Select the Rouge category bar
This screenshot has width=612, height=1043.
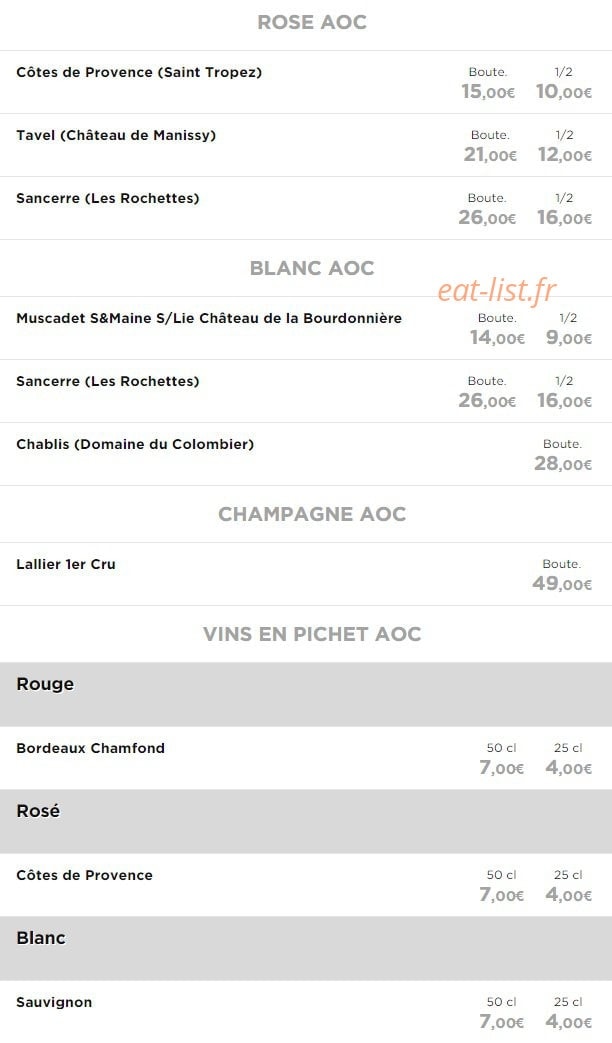coord(306,694)
